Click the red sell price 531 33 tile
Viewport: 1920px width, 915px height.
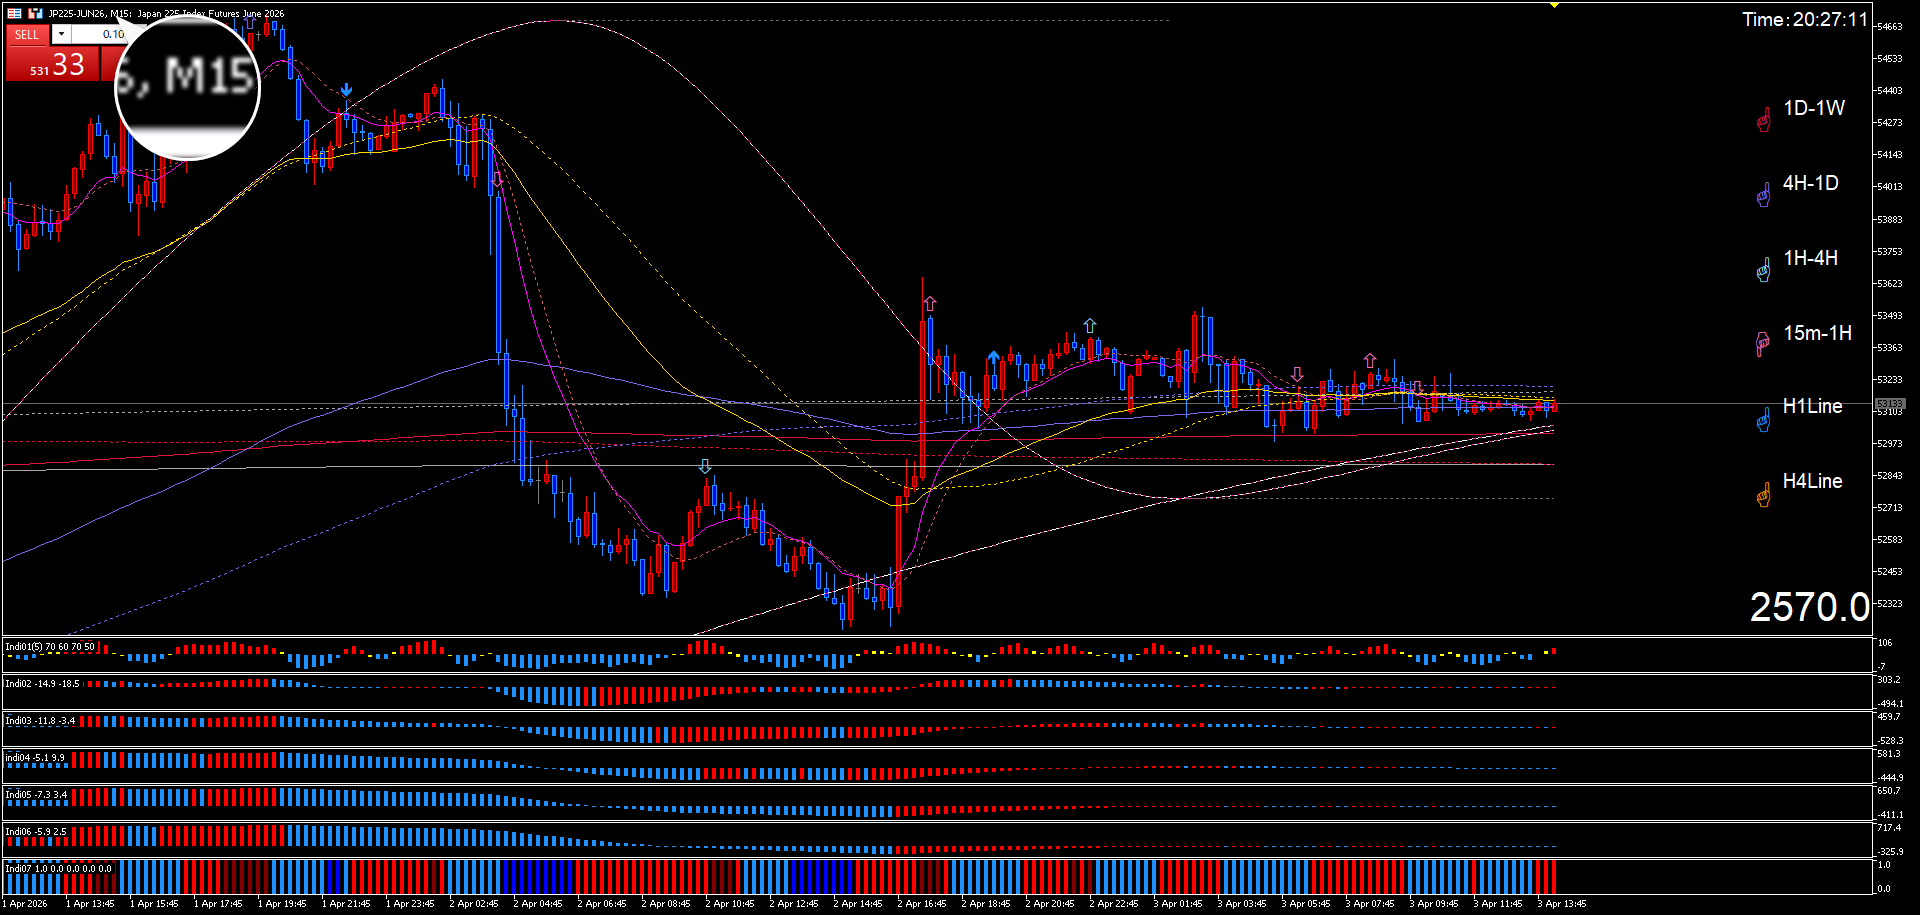54,65
